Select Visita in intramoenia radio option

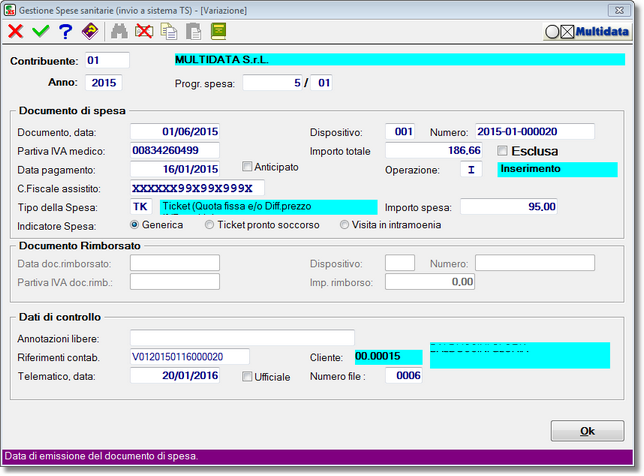(344, 225)
